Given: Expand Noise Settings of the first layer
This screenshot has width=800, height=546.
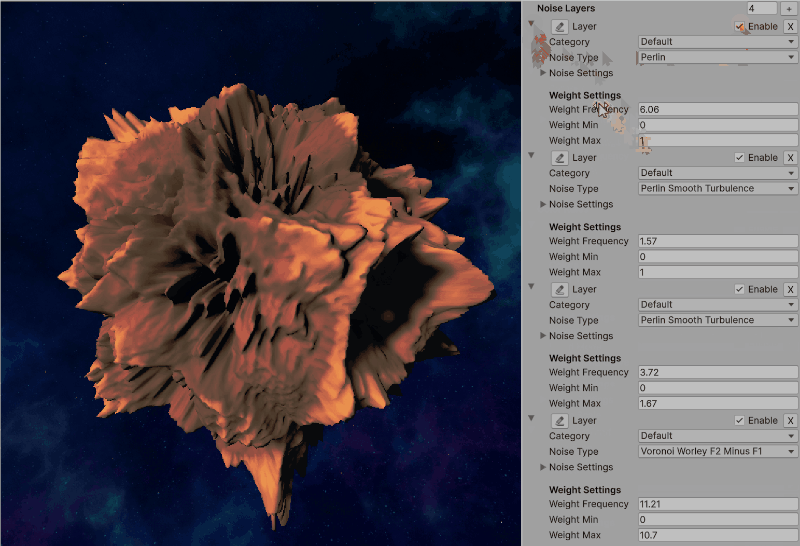Looking at the screenshot, I should click(543, 73).
